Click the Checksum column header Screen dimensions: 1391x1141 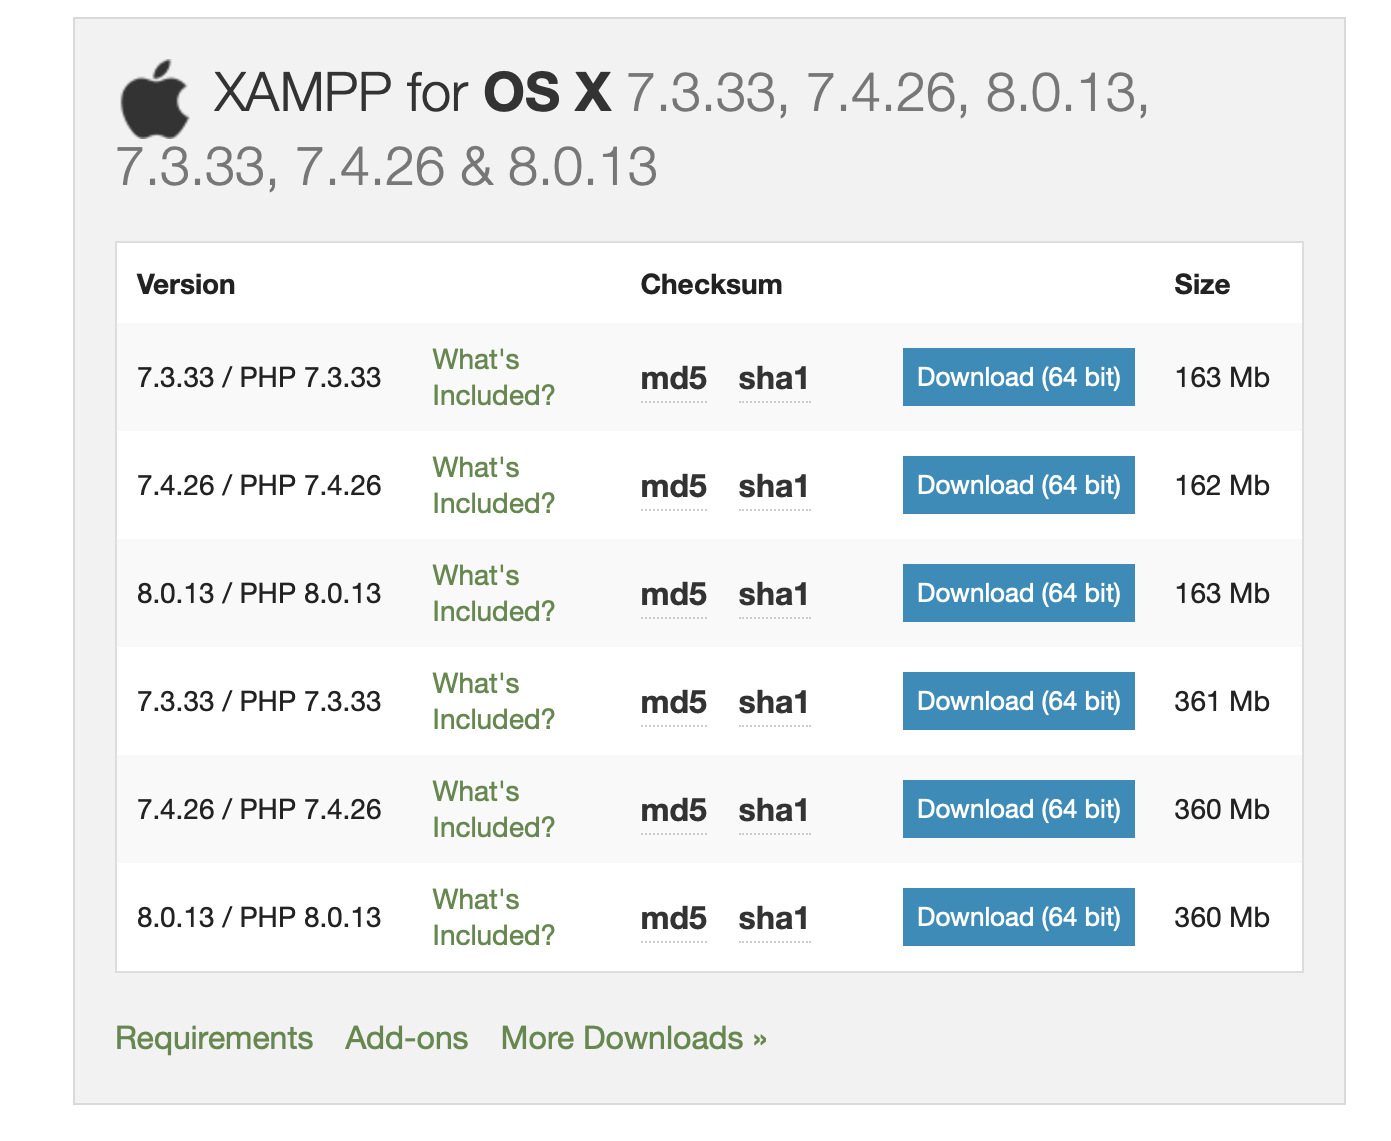711,285
